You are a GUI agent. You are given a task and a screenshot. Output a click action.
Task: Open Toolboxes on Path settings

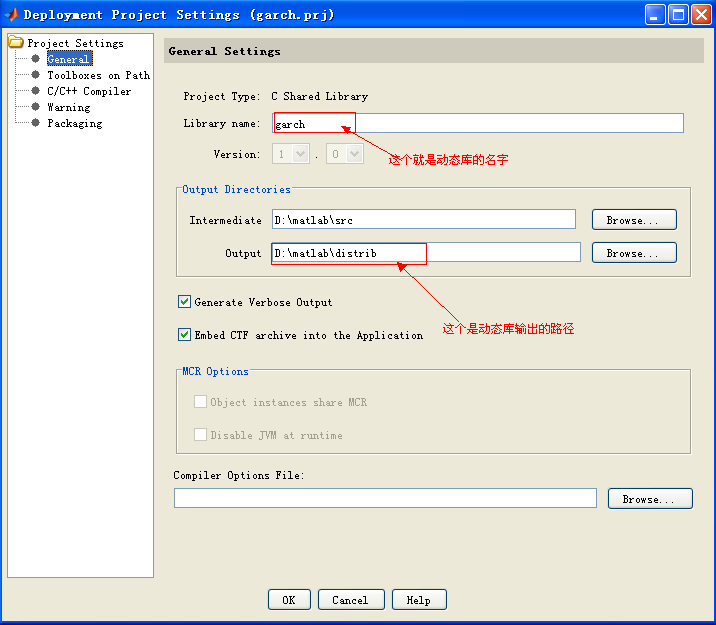[x=98, y=75]
